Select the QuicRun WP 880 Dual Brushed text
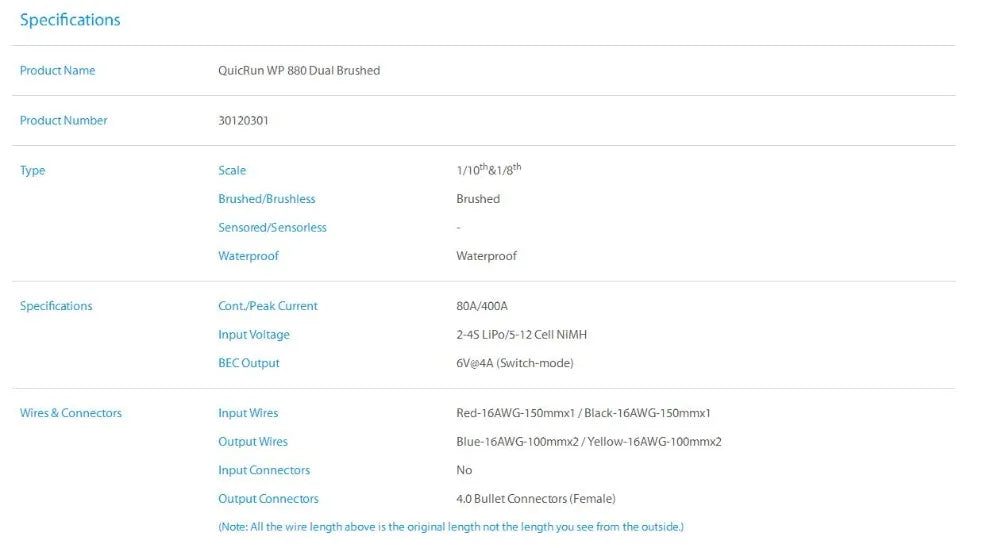Viewport: 1000px width, 548px height. pyautogui.click(x=299, y=71)
